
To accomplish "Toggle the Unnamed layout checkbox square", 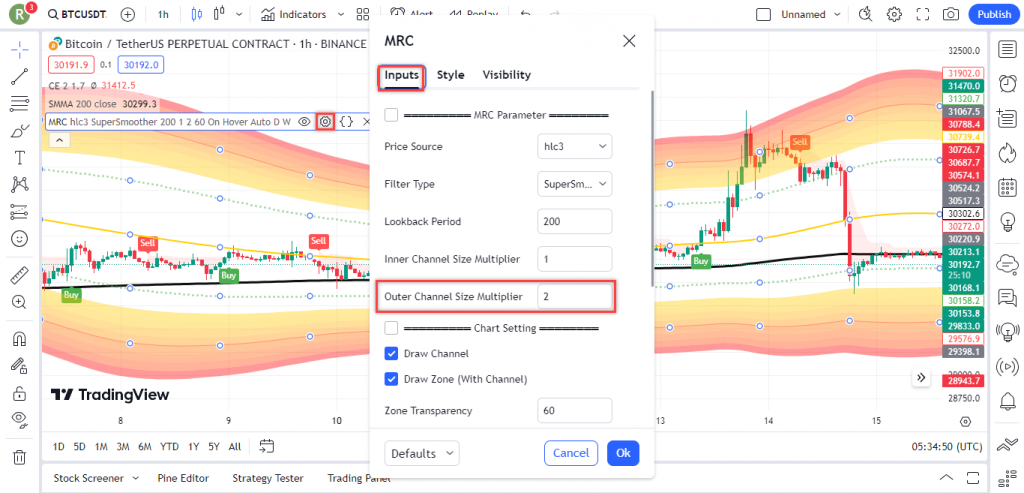I will click(763, 14).
